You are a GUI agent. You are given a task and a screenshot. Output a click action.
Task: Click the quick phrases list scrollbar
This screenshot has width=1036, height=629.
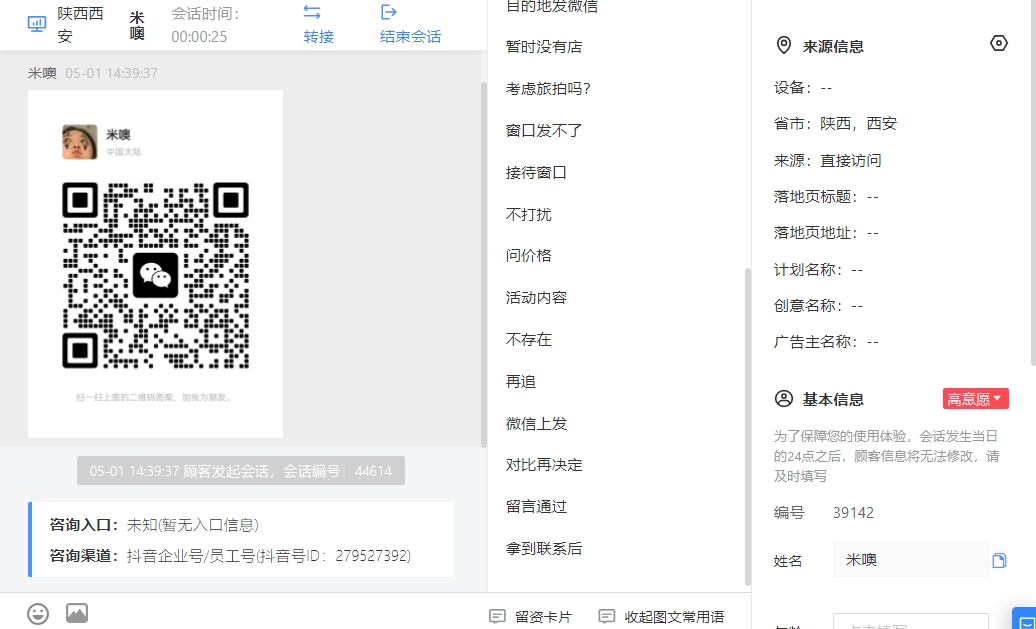[747, 426]
